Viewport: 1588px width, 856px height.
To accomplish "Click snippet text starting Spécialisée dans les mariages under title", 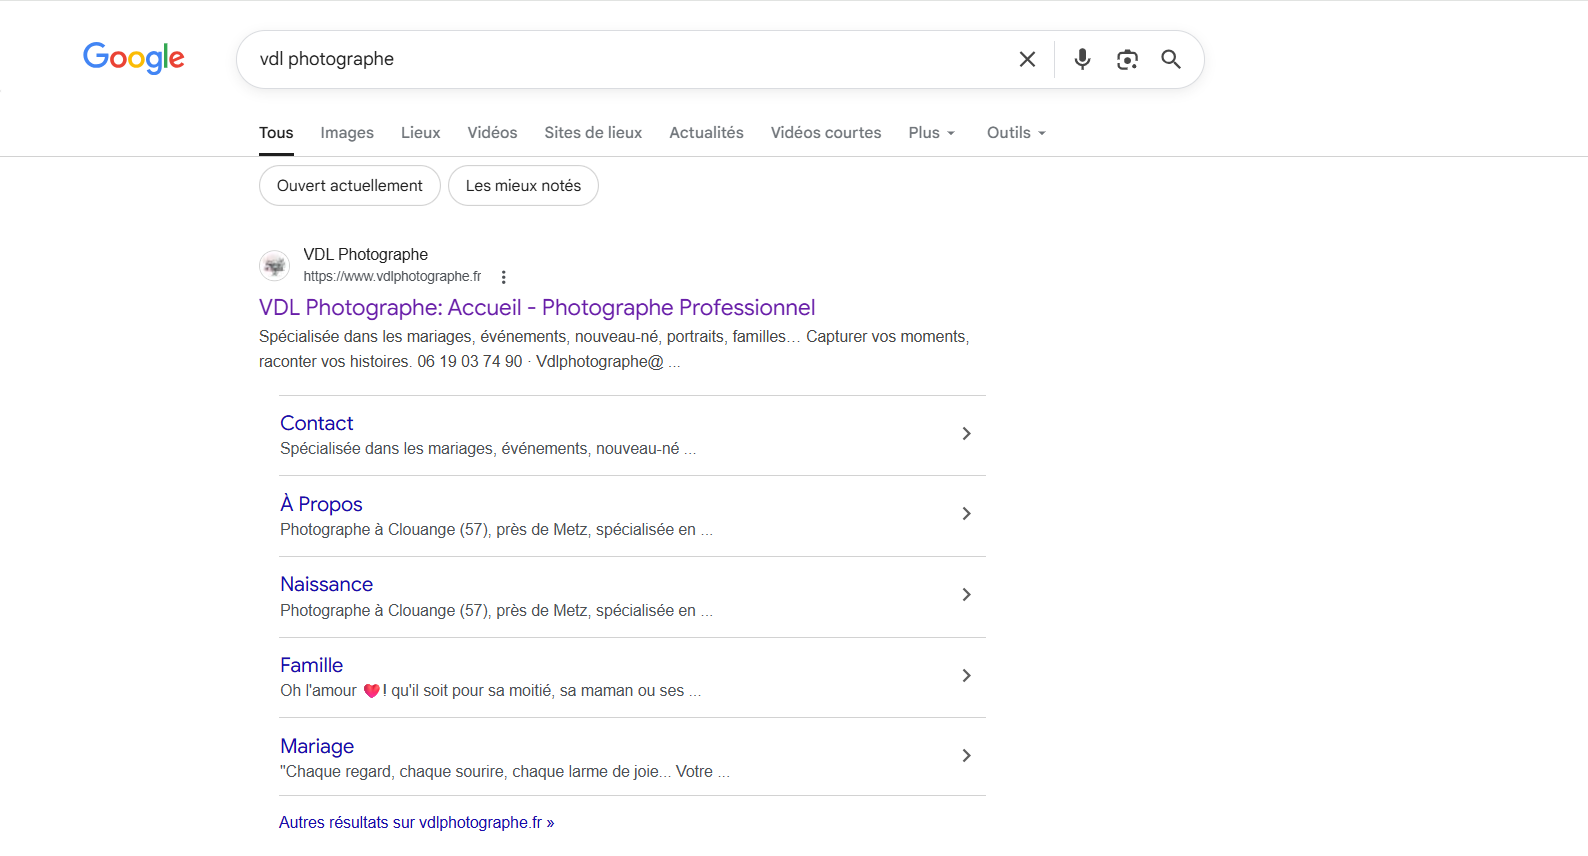I will point(614,349).
